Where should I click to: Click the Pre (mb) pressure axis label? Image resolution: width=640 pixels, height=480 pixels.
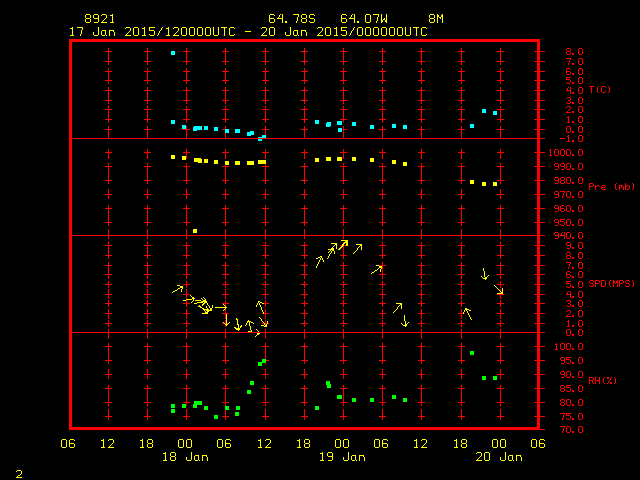coord(611,187)
